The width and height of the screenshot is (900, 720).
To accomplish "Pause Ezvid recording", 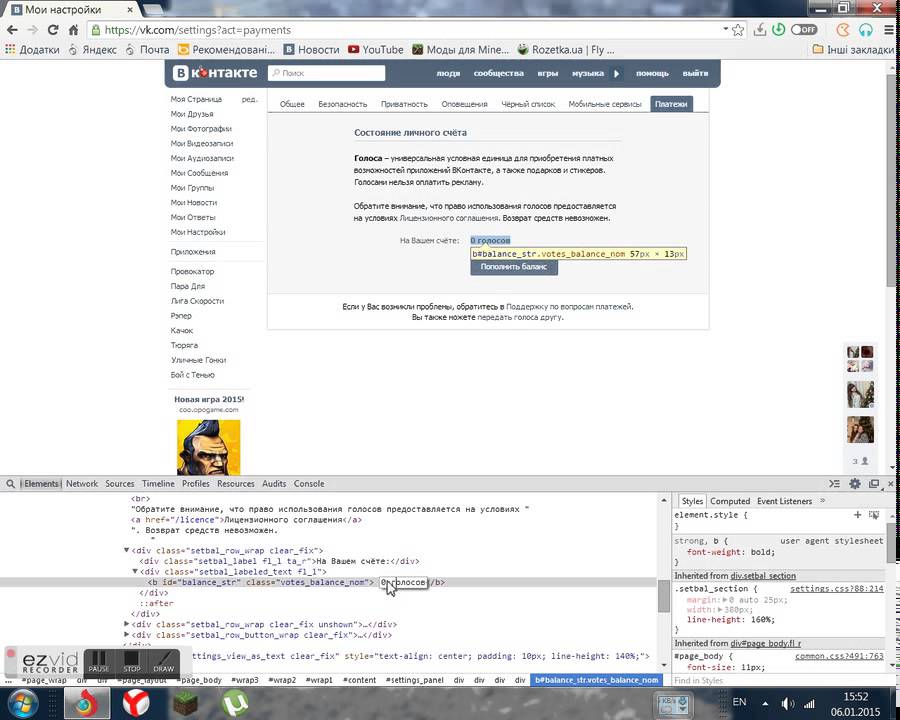I will [x=99, y=662].
